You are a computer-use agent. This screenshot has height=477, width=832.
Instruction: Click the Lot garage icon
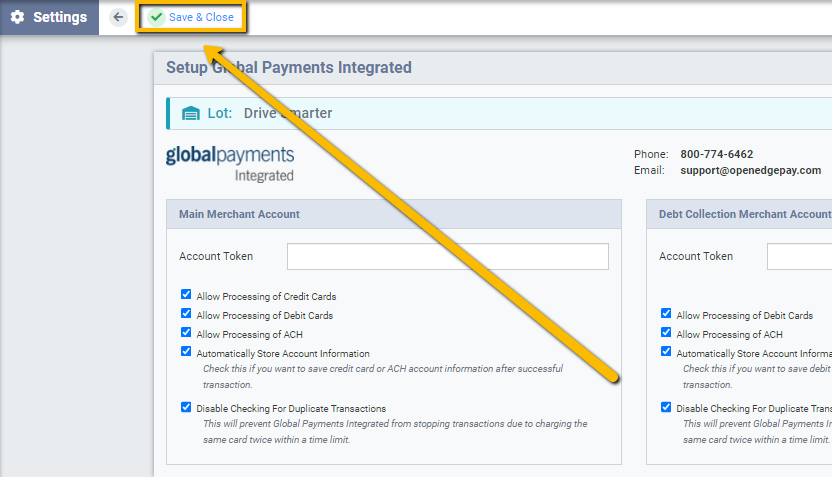[x=191, y=113]
